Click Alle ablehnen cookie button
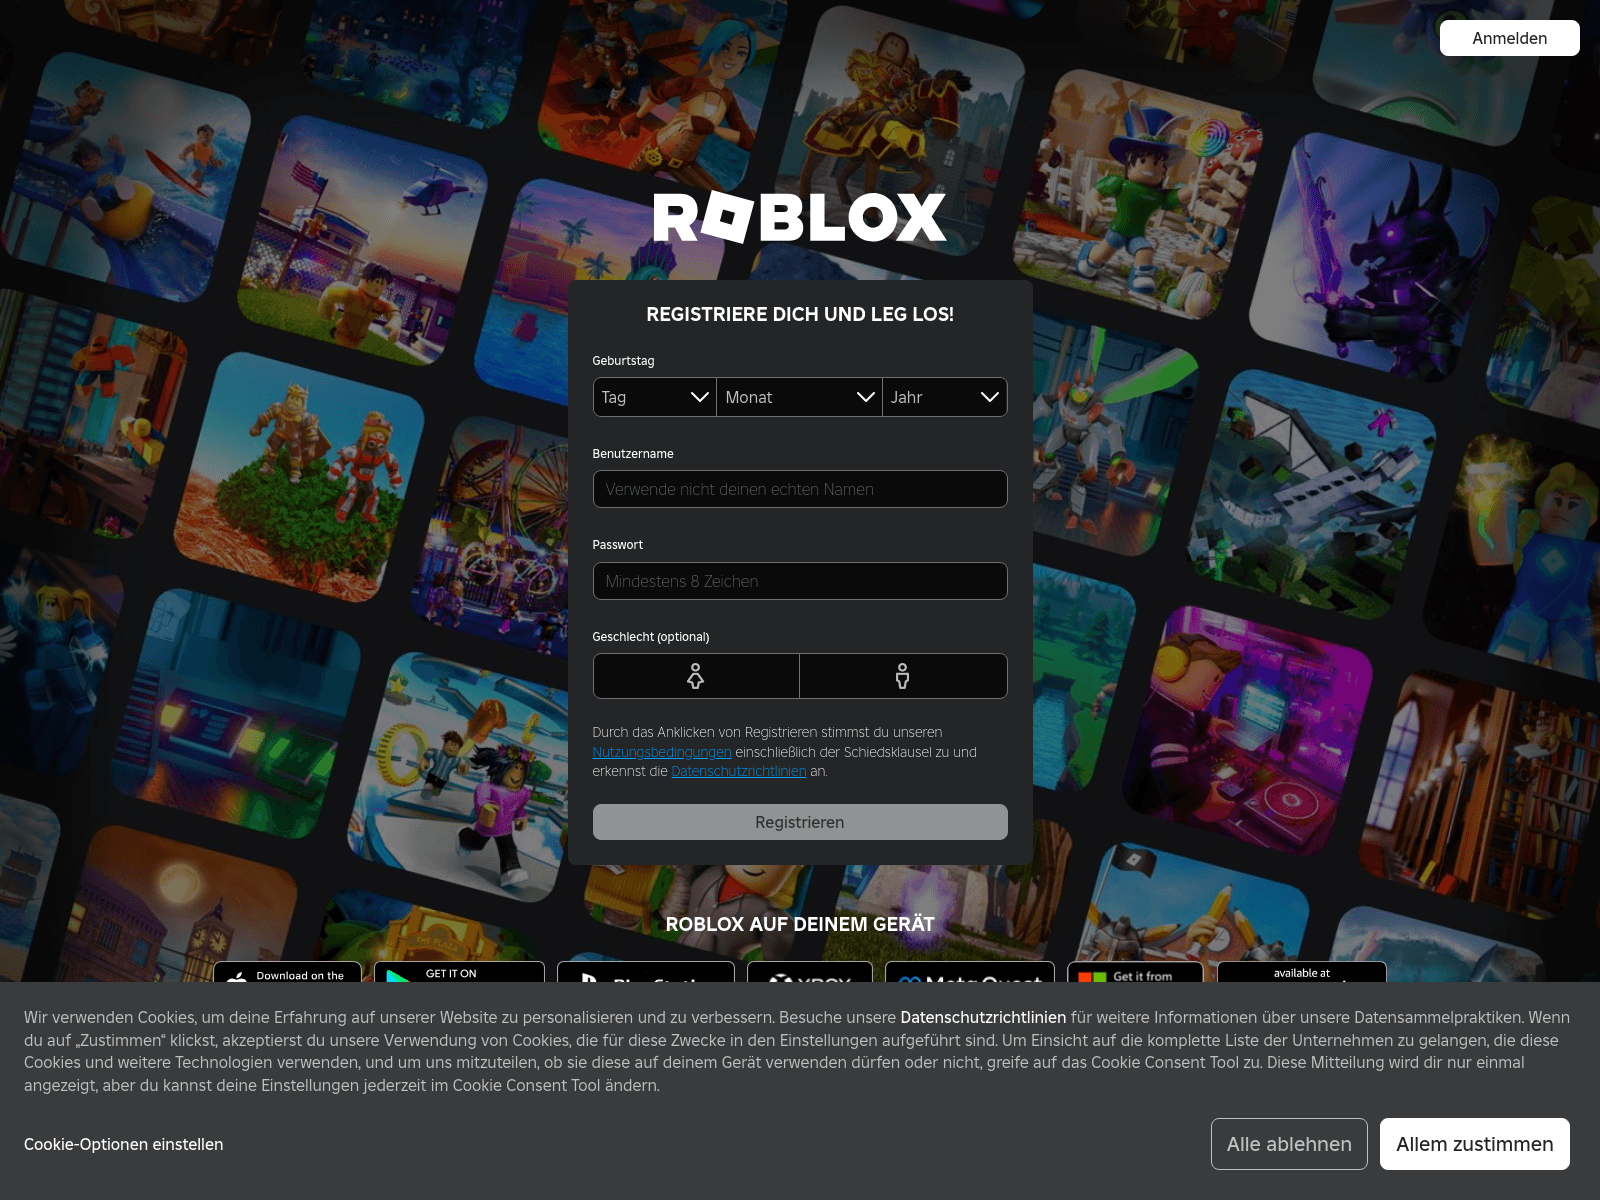Screen dimensions: 1600x1200 pyautogui.click(x=1289, y=1144)
